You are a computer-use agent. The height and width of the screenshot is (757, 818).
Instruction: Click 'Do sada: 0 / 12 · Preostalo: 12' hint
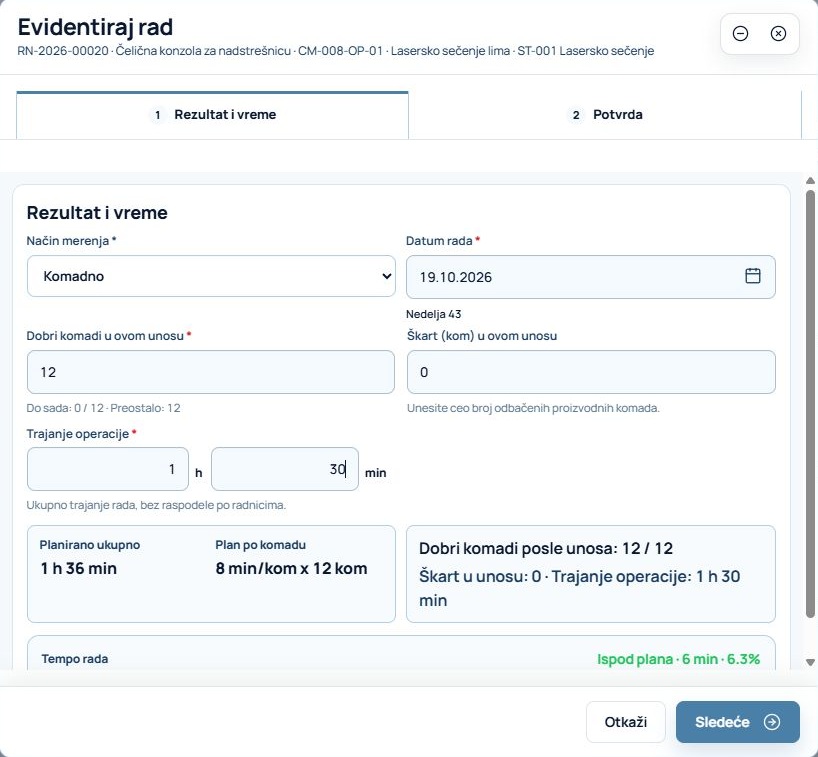click(103, 408)
